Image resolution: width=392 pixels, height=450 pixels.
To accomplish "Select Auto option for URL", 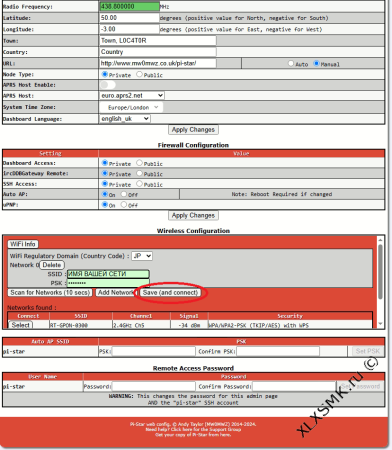I will 291,63.
